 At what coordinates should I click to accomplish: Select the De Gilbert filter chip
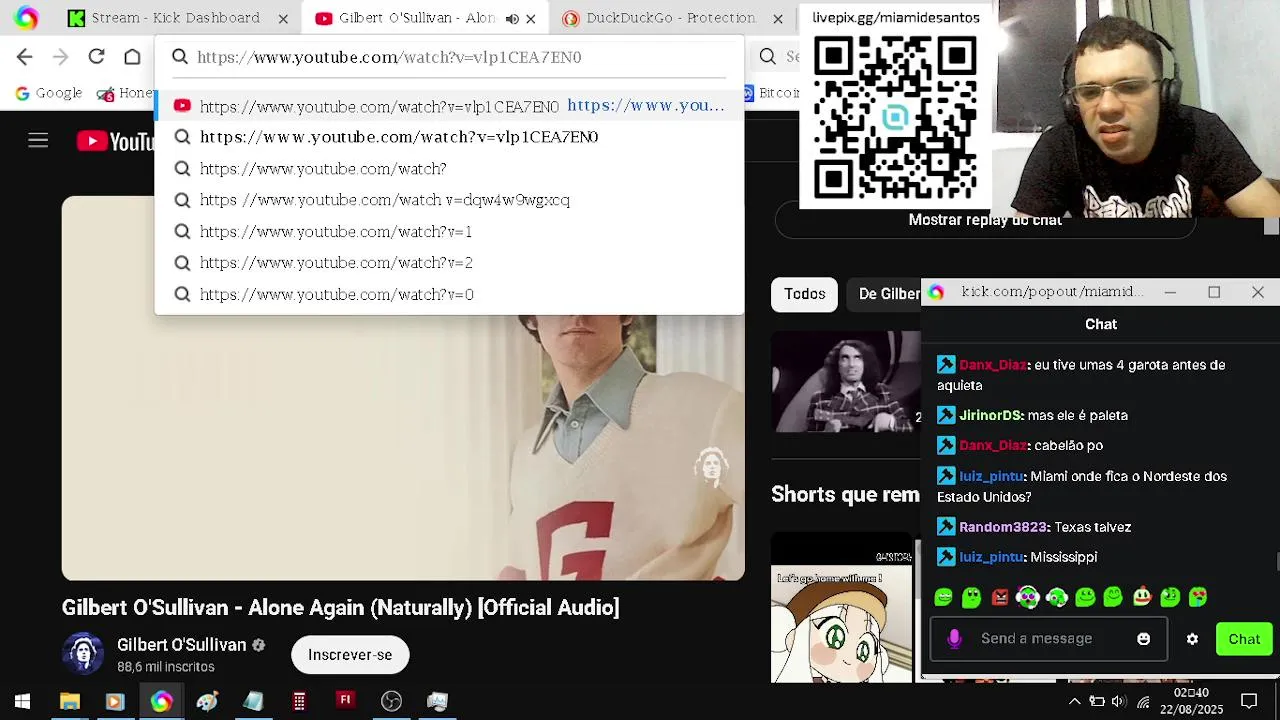point(885,294)
